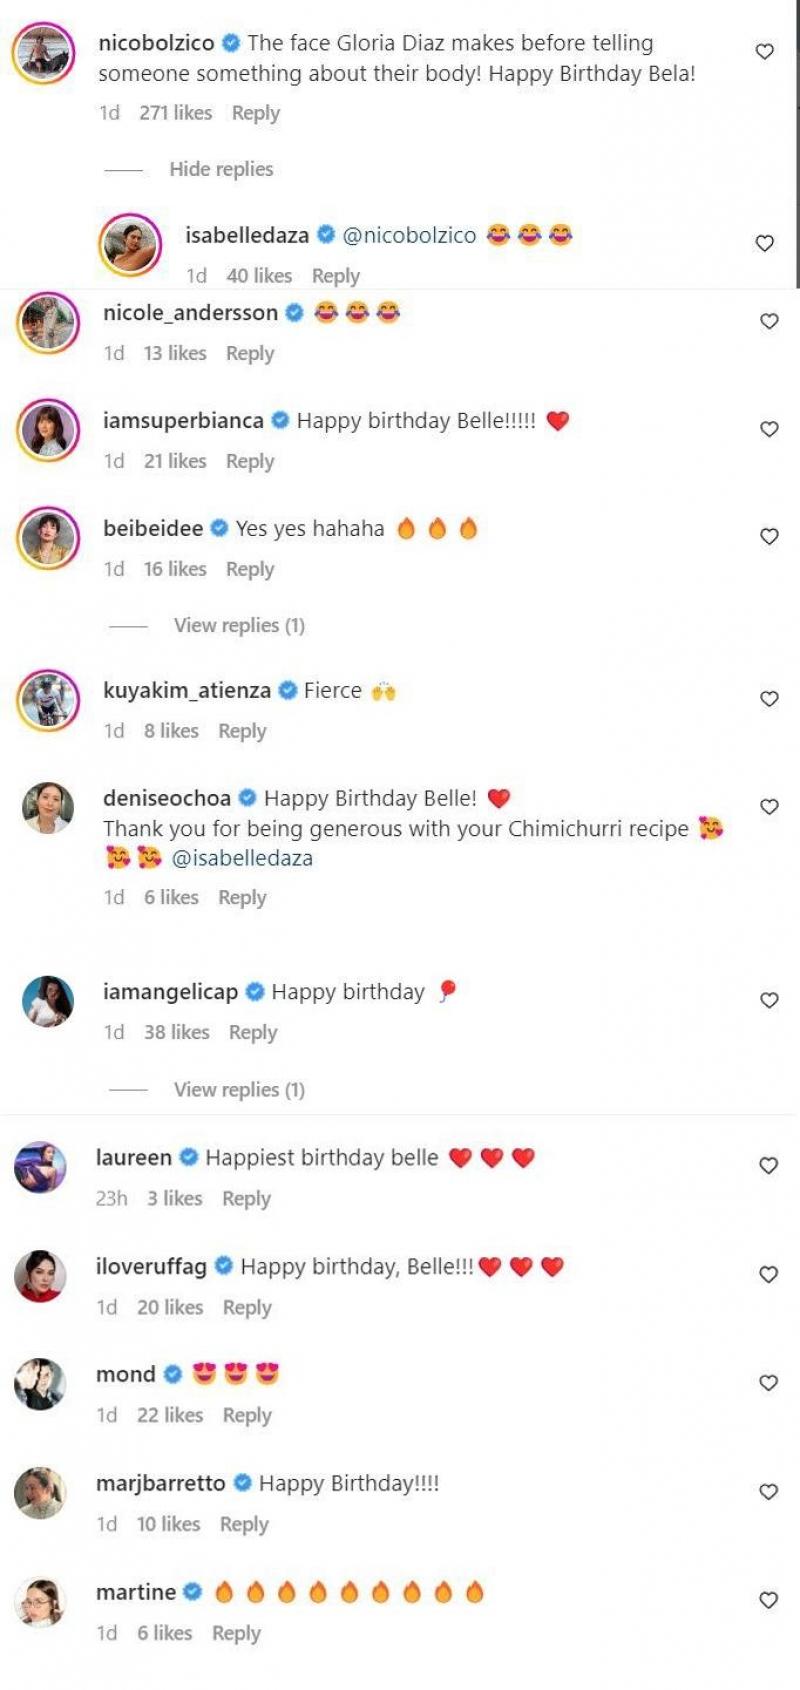800x1690 pixels.
Task: Tap the heart next to laureen's comment
Action: click(769, 1166)
